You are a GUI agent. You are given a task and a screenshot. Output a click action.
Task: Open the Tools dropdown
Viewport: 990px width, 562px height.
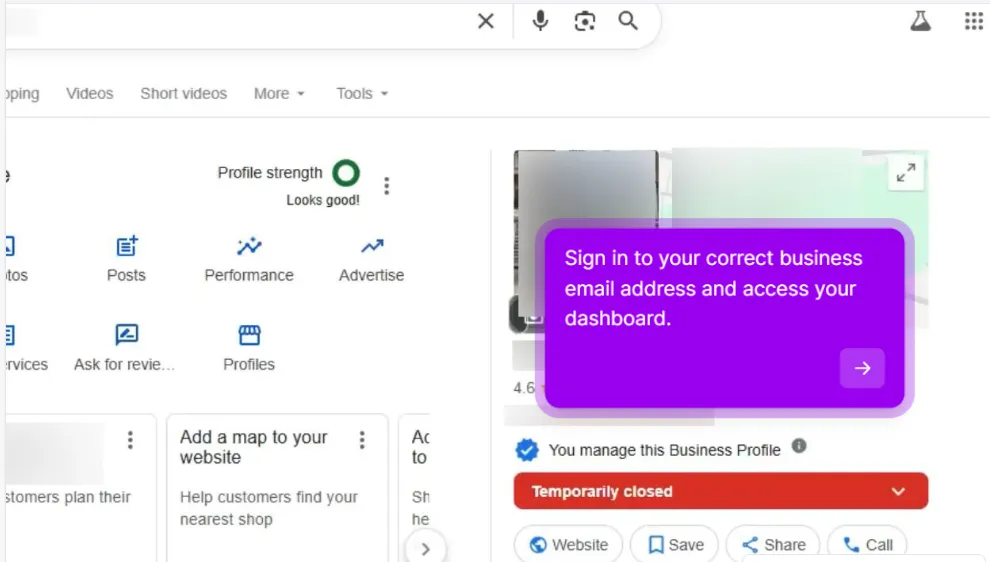(362, 93)
